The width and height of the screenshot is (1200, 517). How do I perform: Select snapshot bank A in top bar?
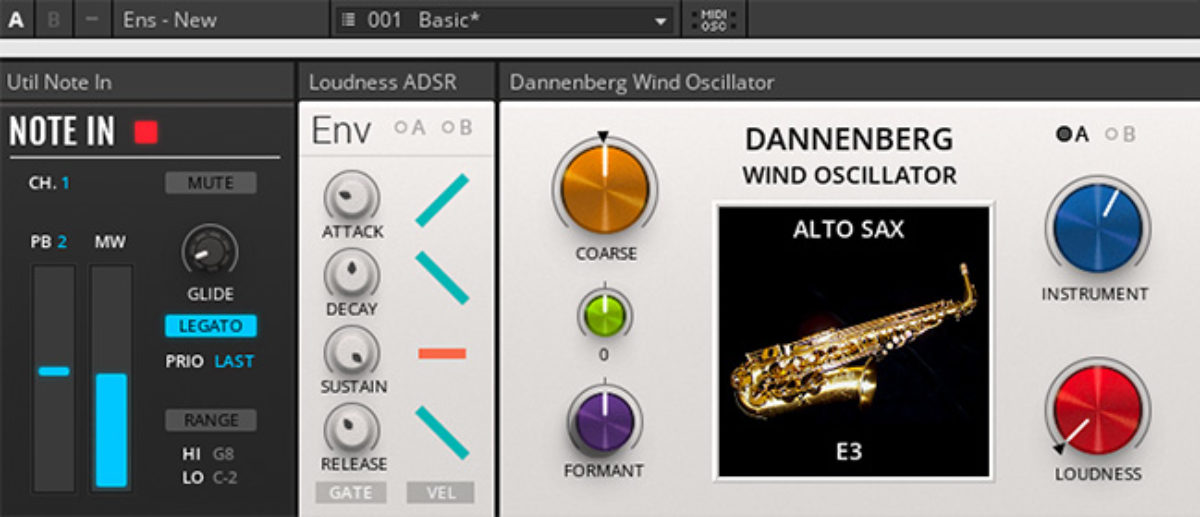(17, 19)
